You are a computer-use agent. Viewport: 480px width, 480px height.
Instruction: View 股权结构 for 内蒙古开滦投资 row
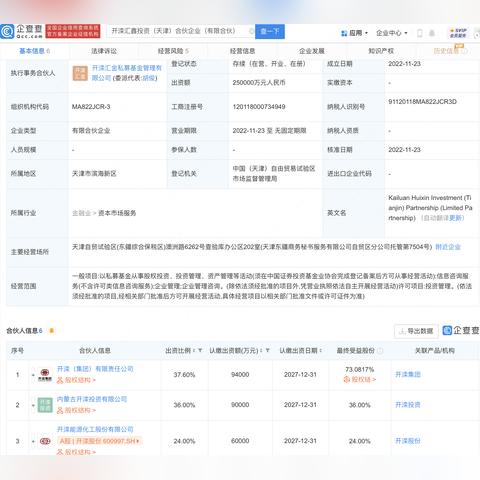76,410
